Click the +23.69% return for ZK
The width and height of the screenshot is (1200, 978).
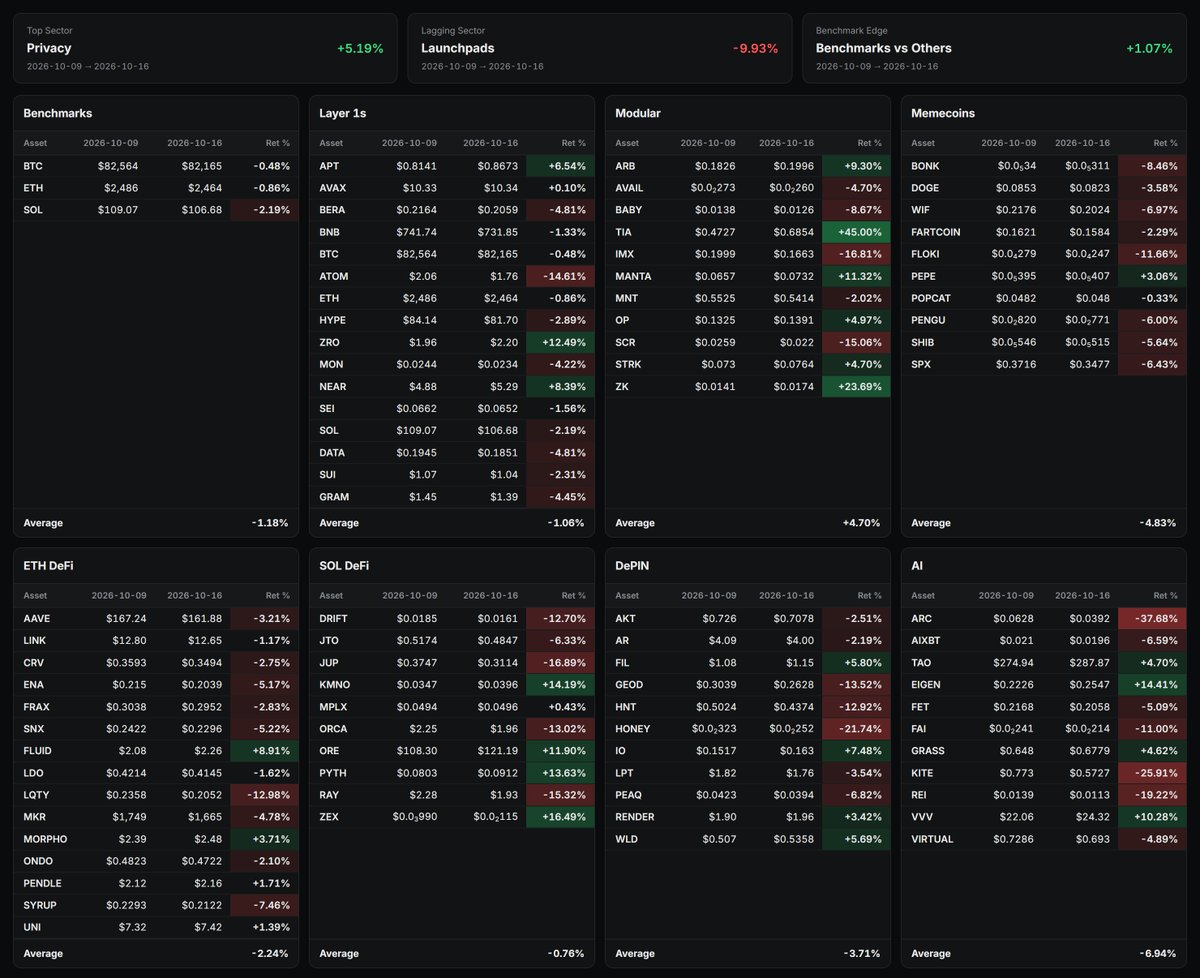point(856,386)
